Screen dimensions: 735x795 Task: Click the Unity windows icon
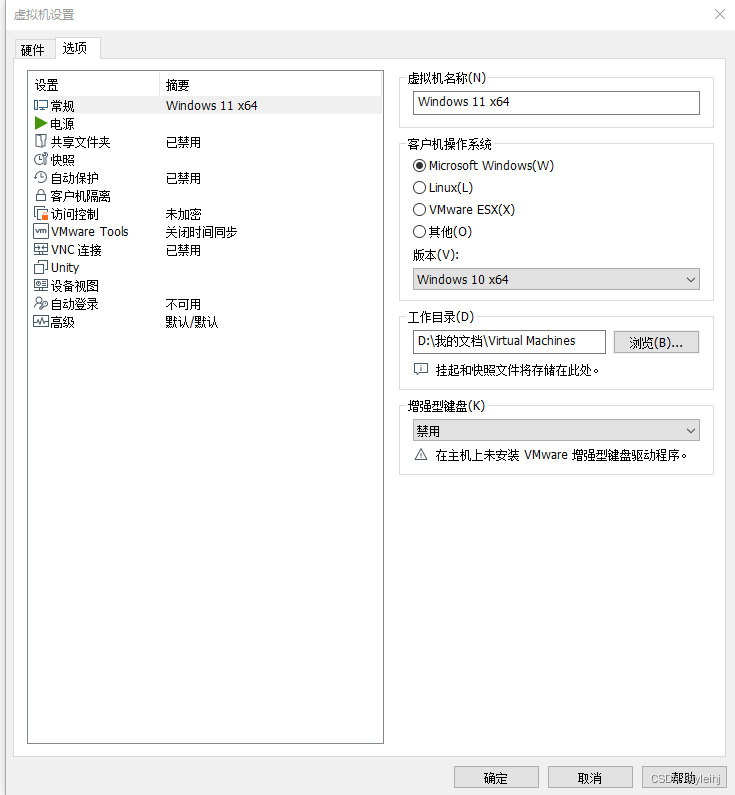click(x=41, y=267)
